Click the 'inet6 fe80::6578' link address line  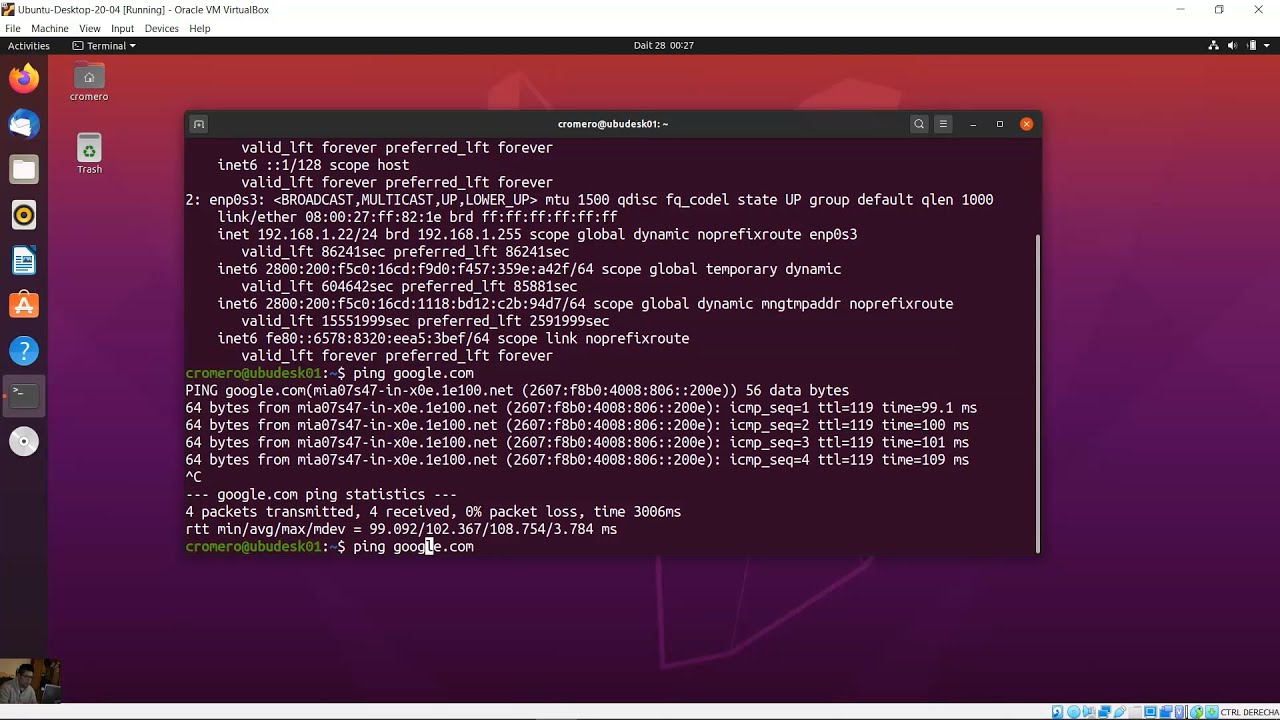pos(453,339)
